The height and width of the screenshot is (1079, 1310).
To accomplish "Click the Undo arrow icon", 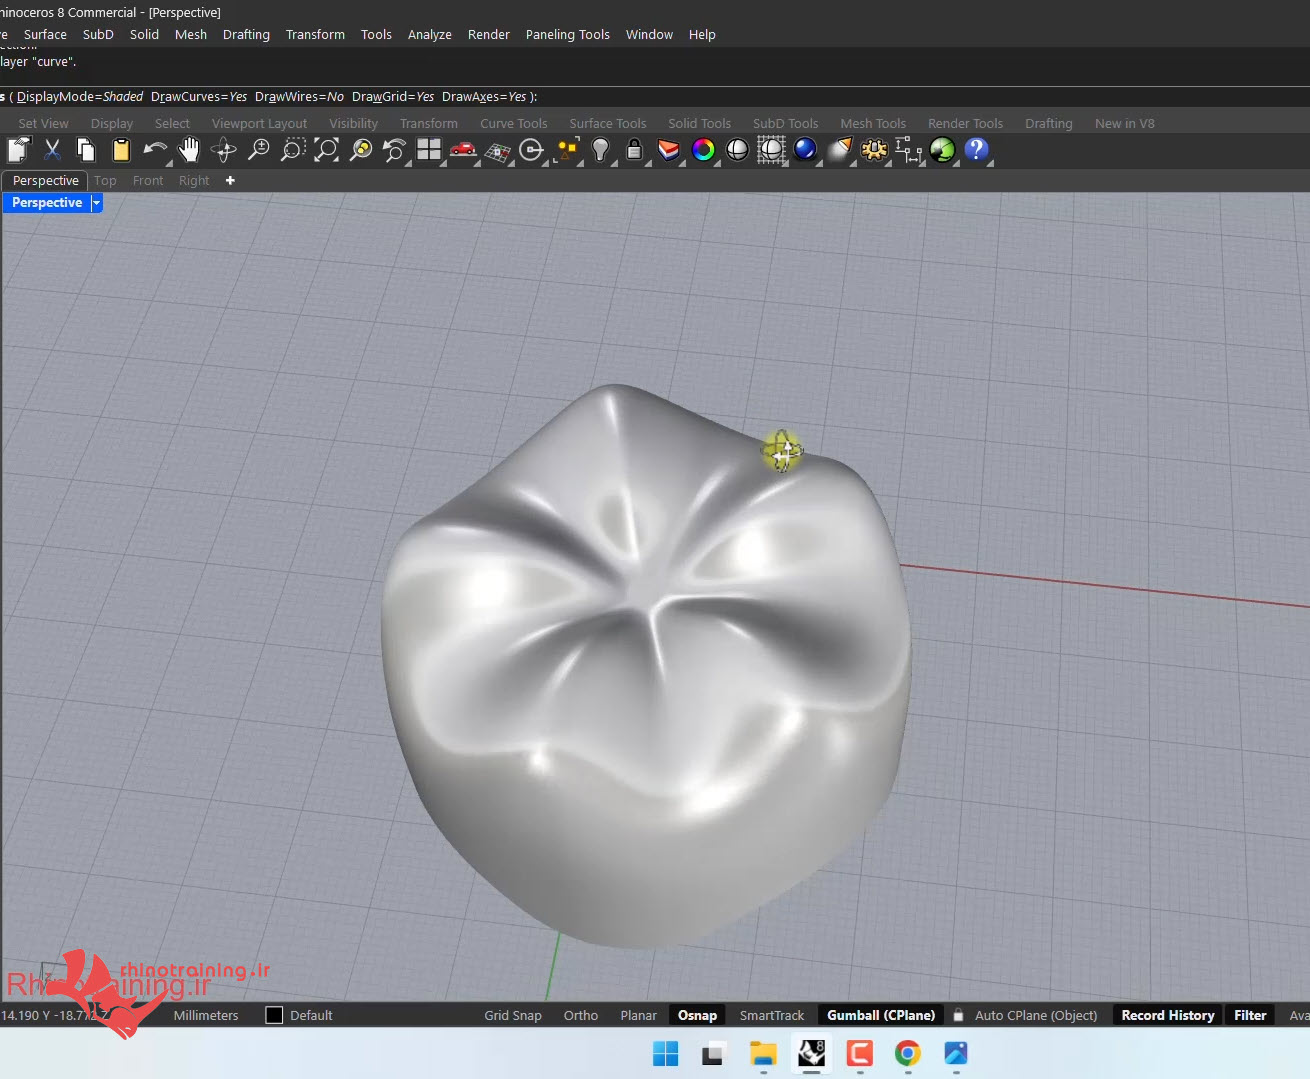I will click(154, 150).
